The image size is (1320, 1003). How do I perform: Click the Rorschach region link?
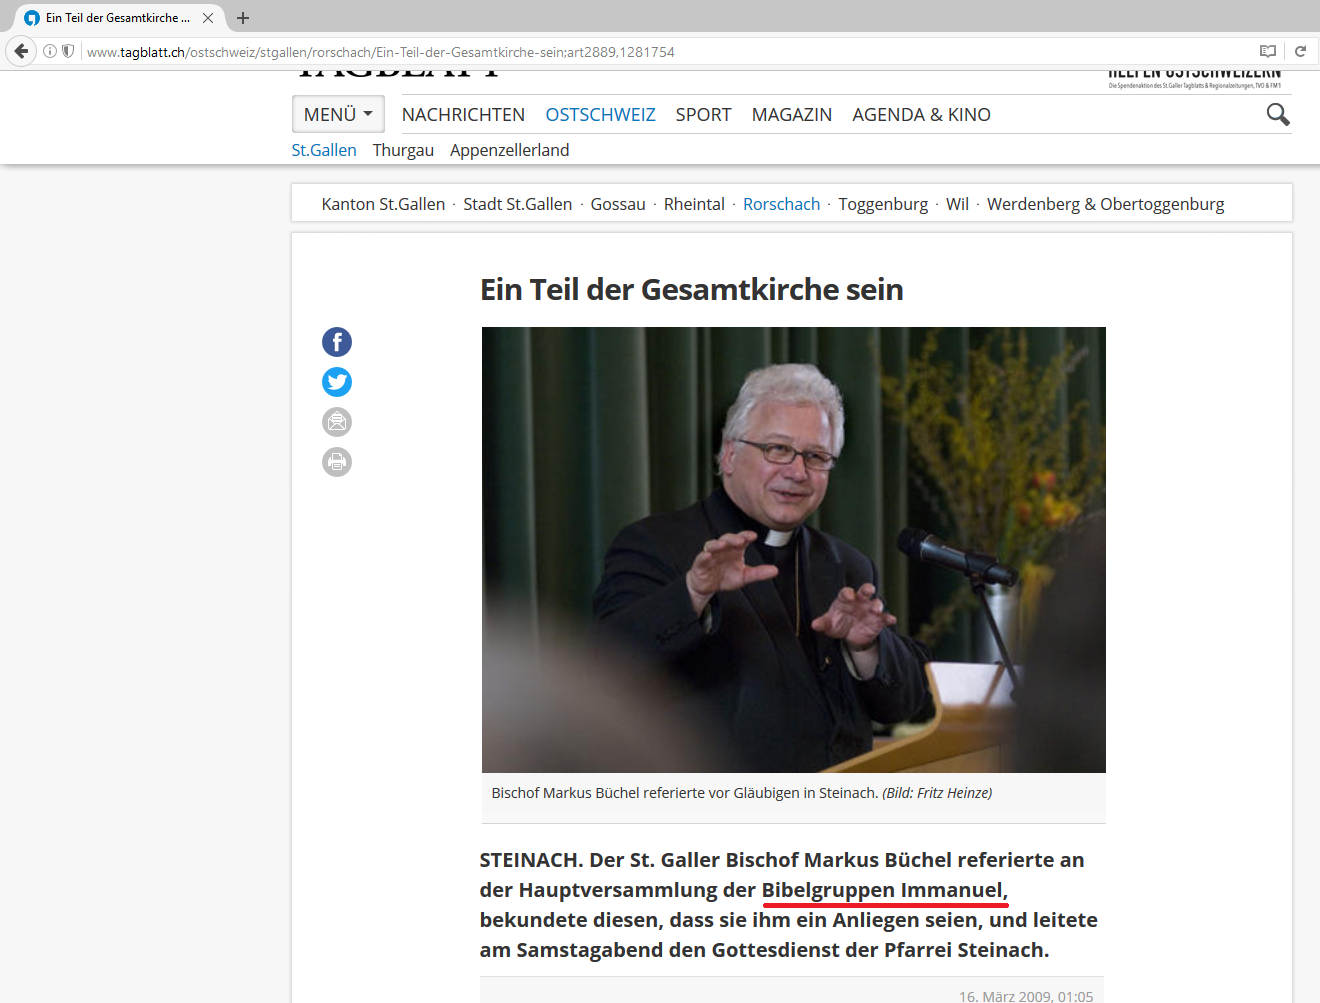pyautogui.click(x=781, y=204)
